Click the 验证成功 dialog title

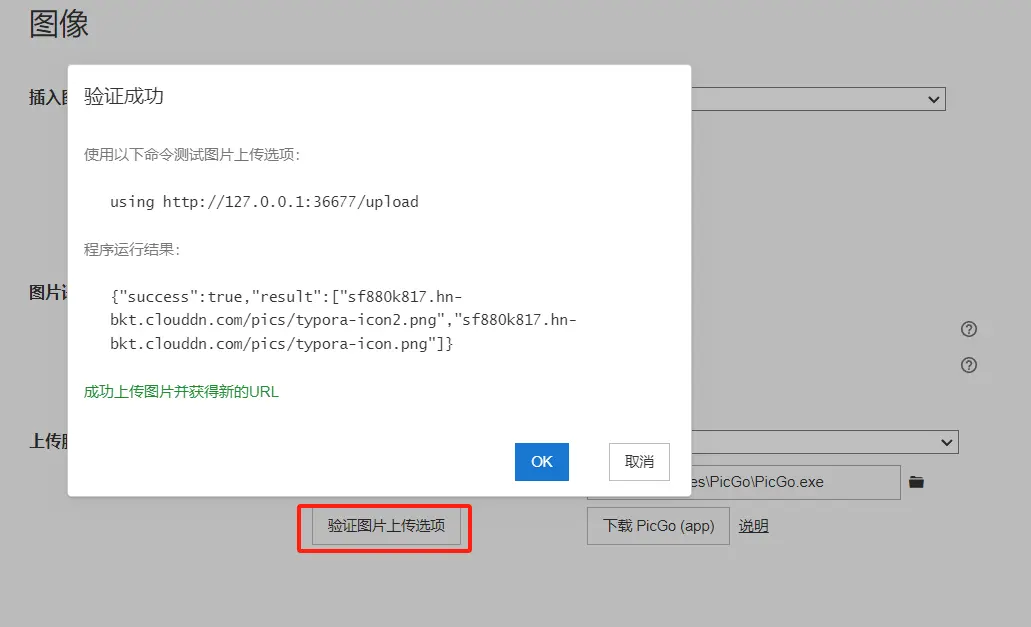[124, 96]
